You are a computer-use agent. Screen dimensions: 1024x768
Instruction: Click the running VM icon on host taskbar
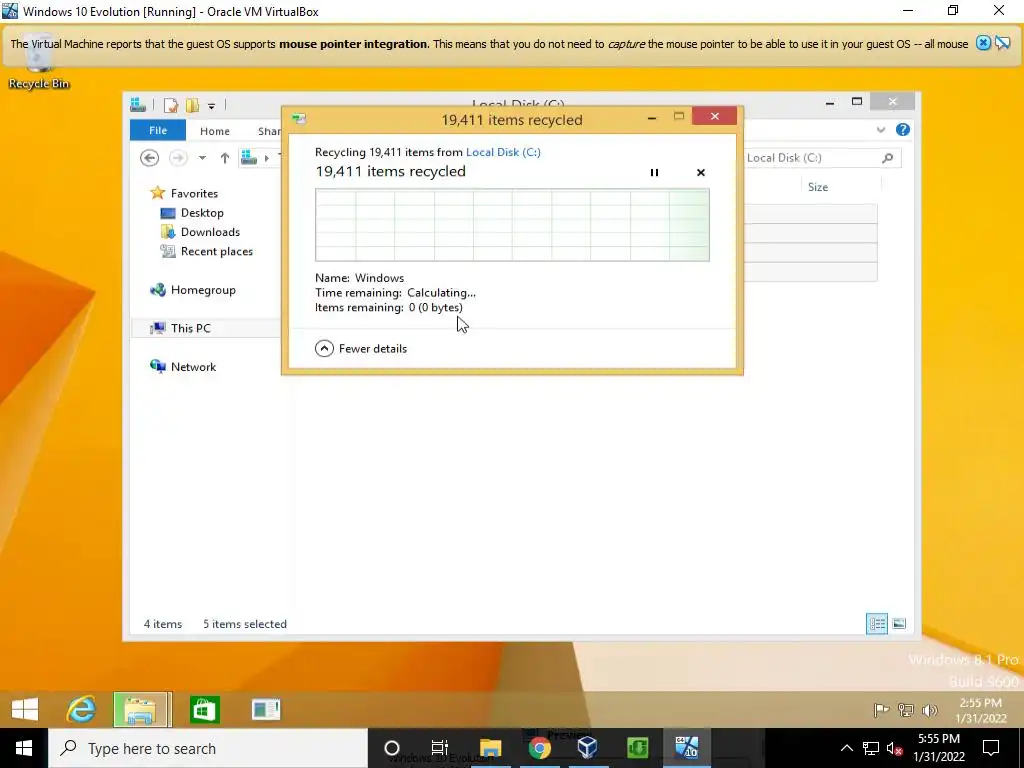click(x=686, y=748)
